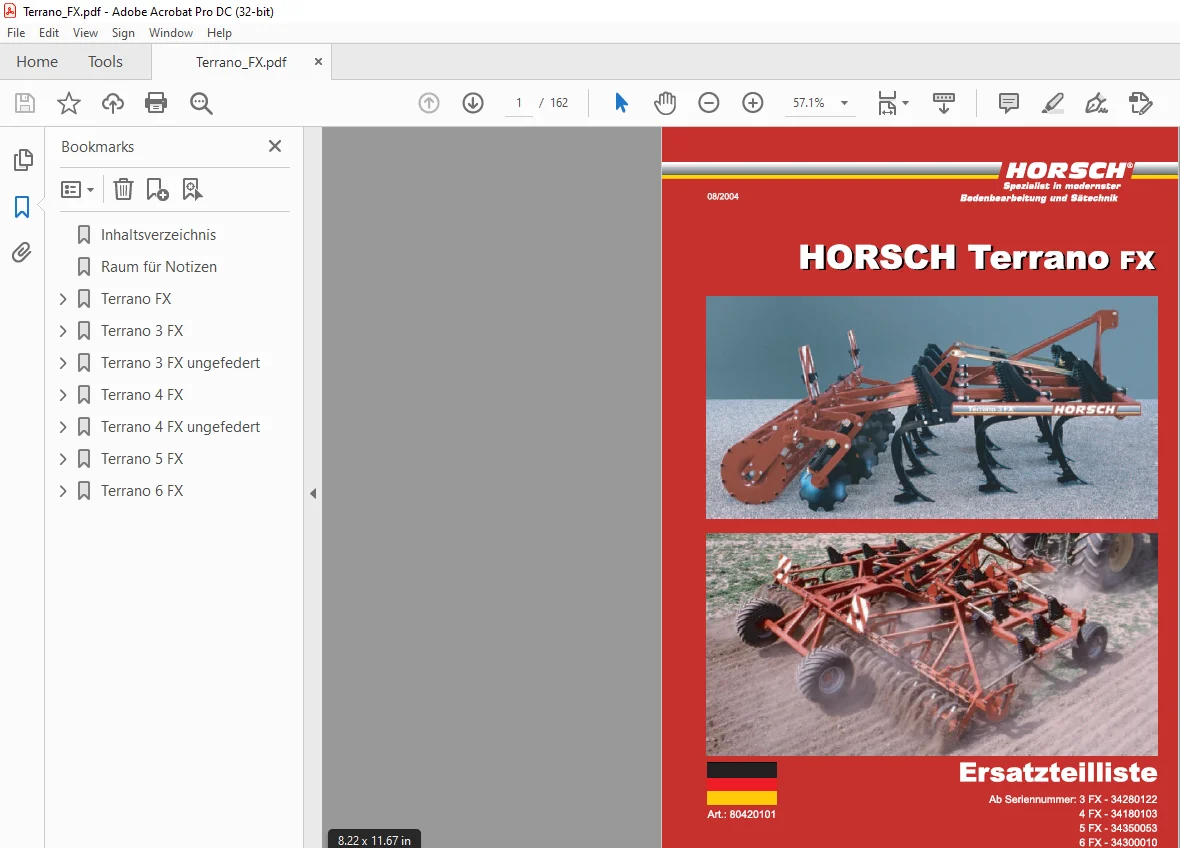Go to next page arrow
This screenshot has height=848, width=1180.
point(473,103)
